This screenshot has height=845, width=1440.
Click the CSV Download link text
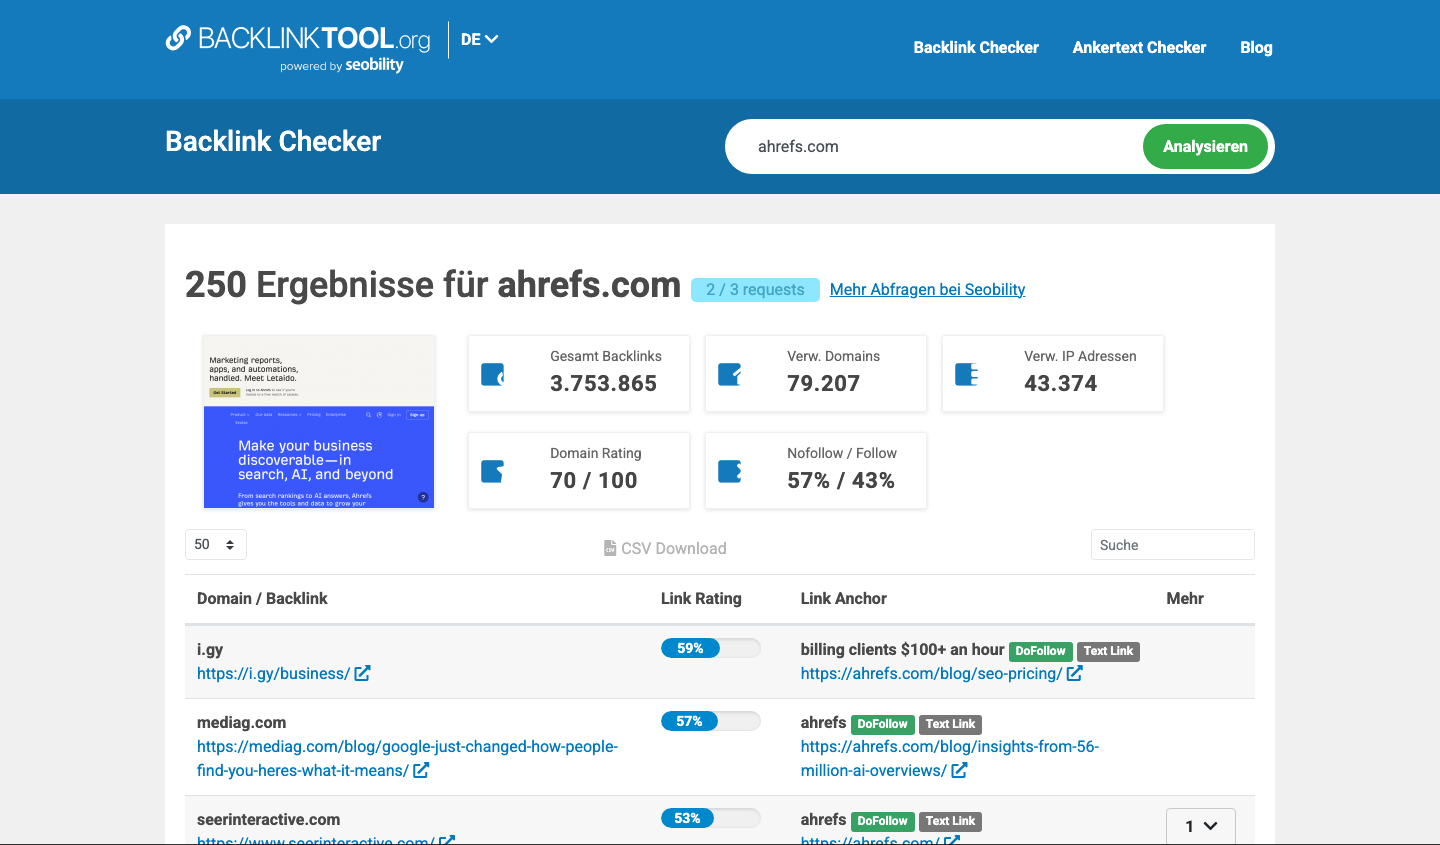click(x=674, y=548)
